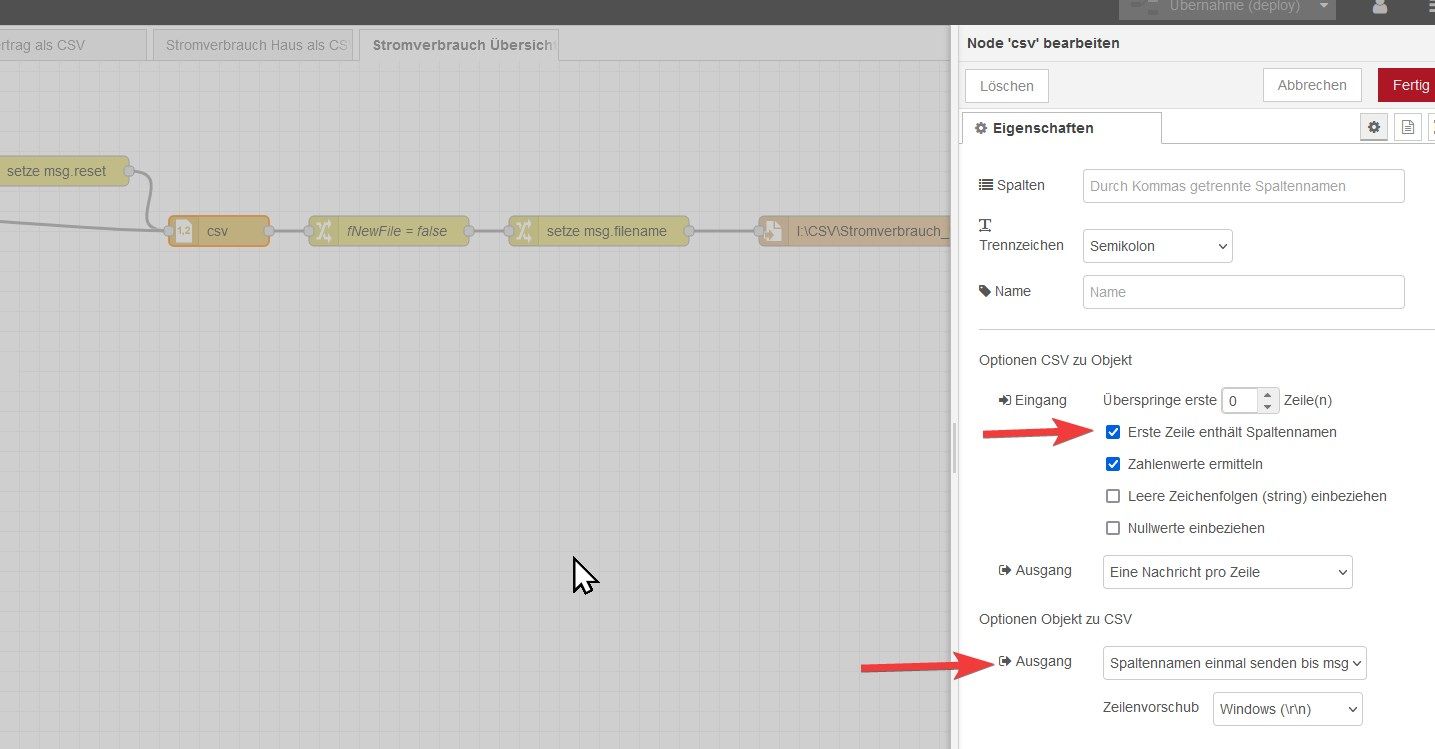
Task: Open the node properties gear icon
Action: 1374,127
